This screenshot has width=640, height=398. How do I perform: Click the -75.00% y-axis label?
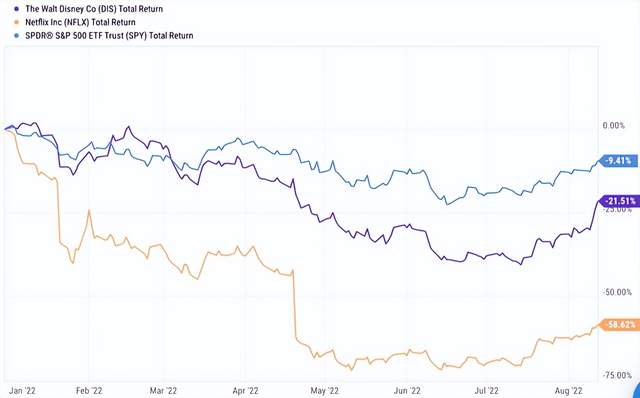[617, 375]
